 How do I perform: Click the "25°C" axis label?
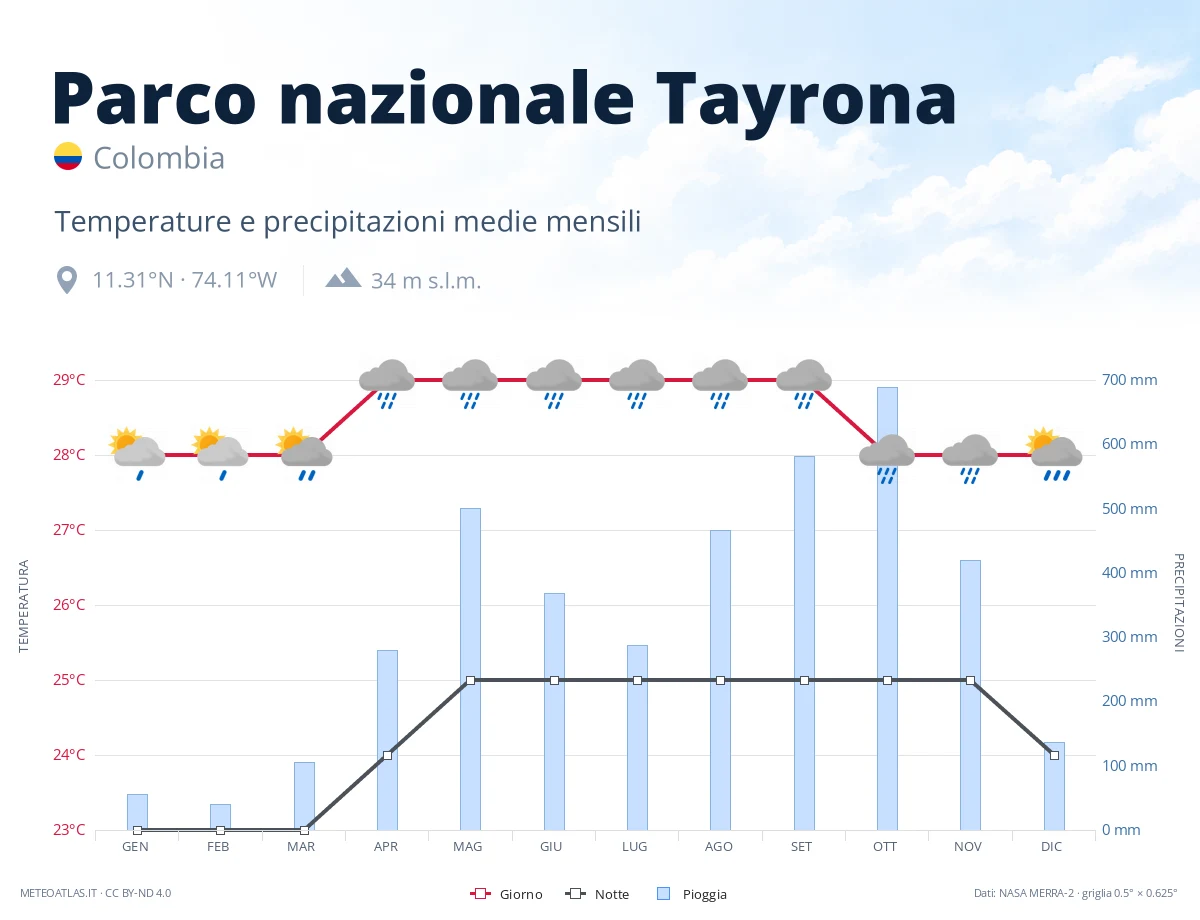(69, 680)
